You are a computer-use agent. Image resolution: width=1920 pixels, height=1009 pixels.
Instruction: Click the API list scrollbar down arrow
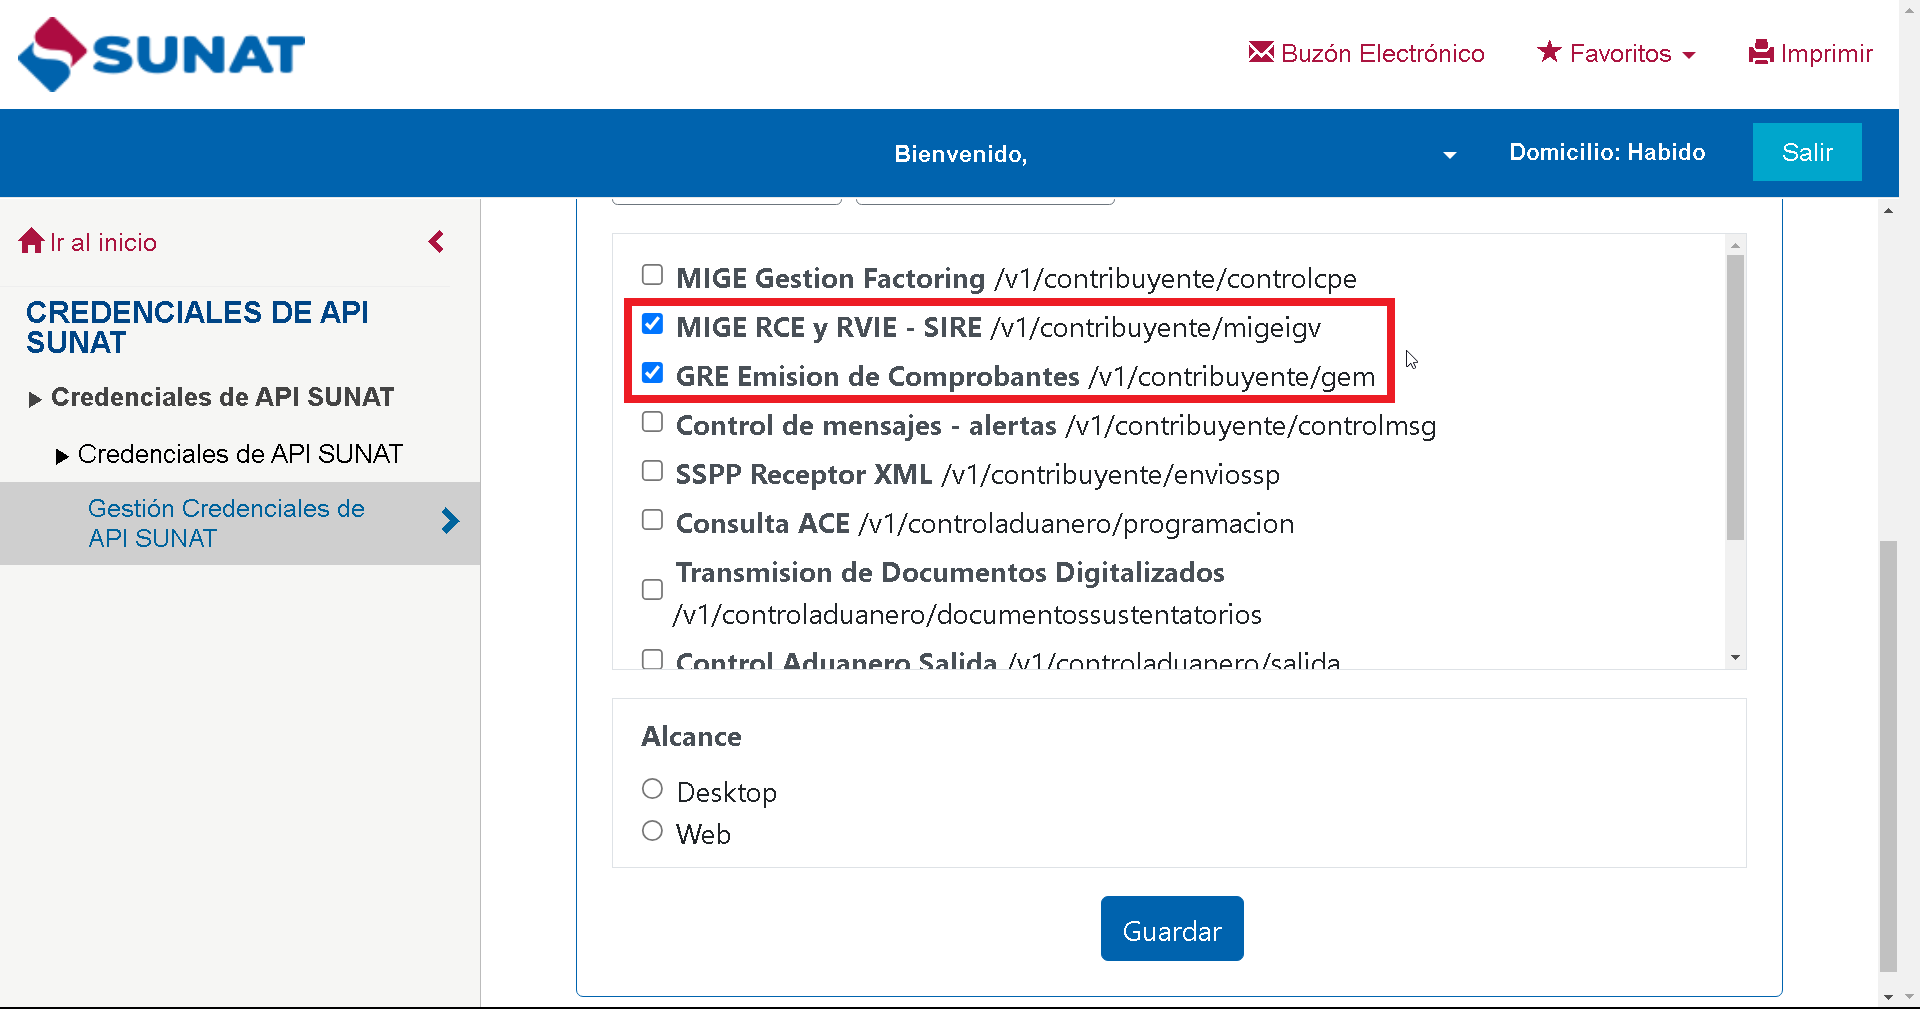click(x=1736, y=658)
